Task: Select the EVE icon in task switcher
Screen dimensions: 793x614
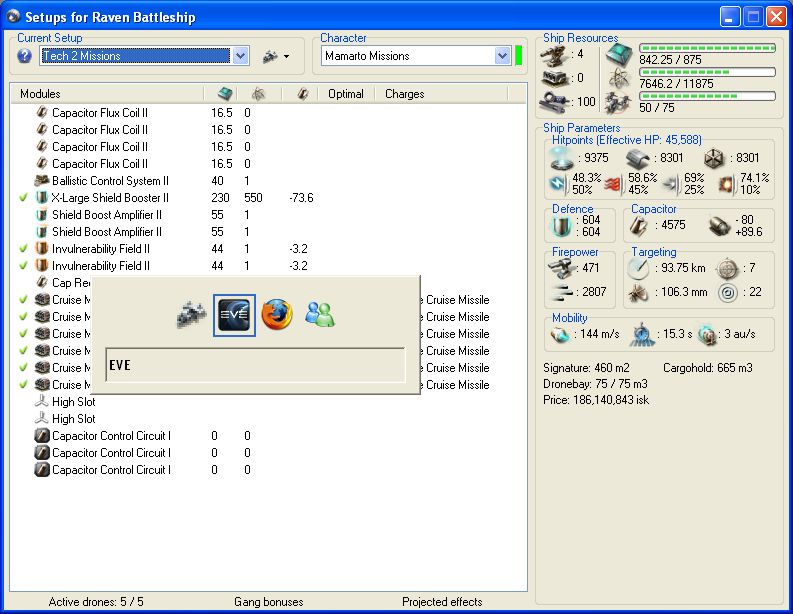Action: (234, 315)
